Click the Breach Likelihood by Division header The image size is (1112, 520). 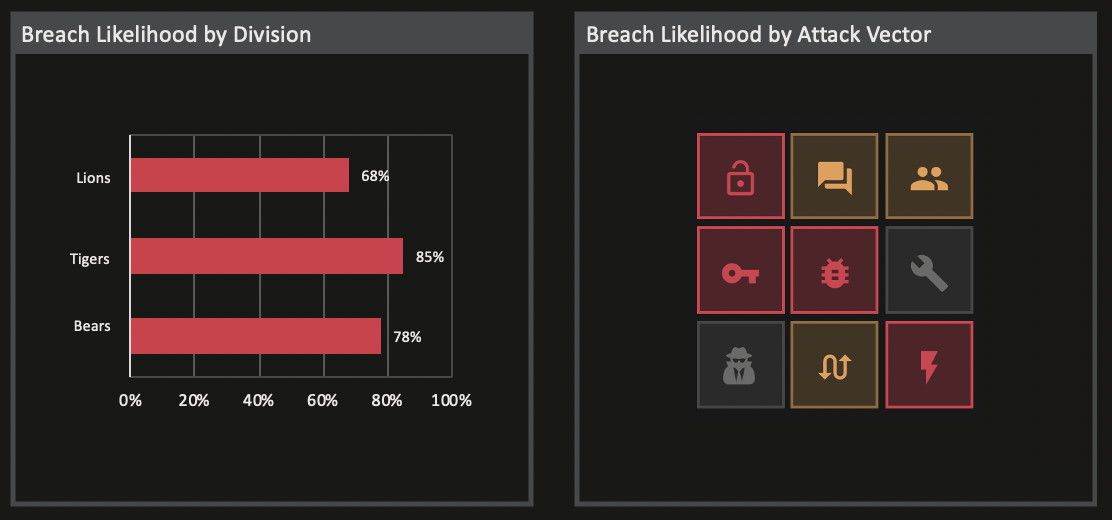166,34
